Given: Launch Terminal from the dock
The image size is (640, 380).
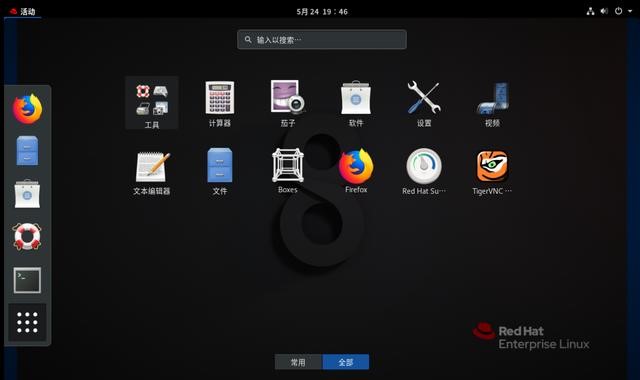Looking at the screenshot, I should [x=27, y=280].
